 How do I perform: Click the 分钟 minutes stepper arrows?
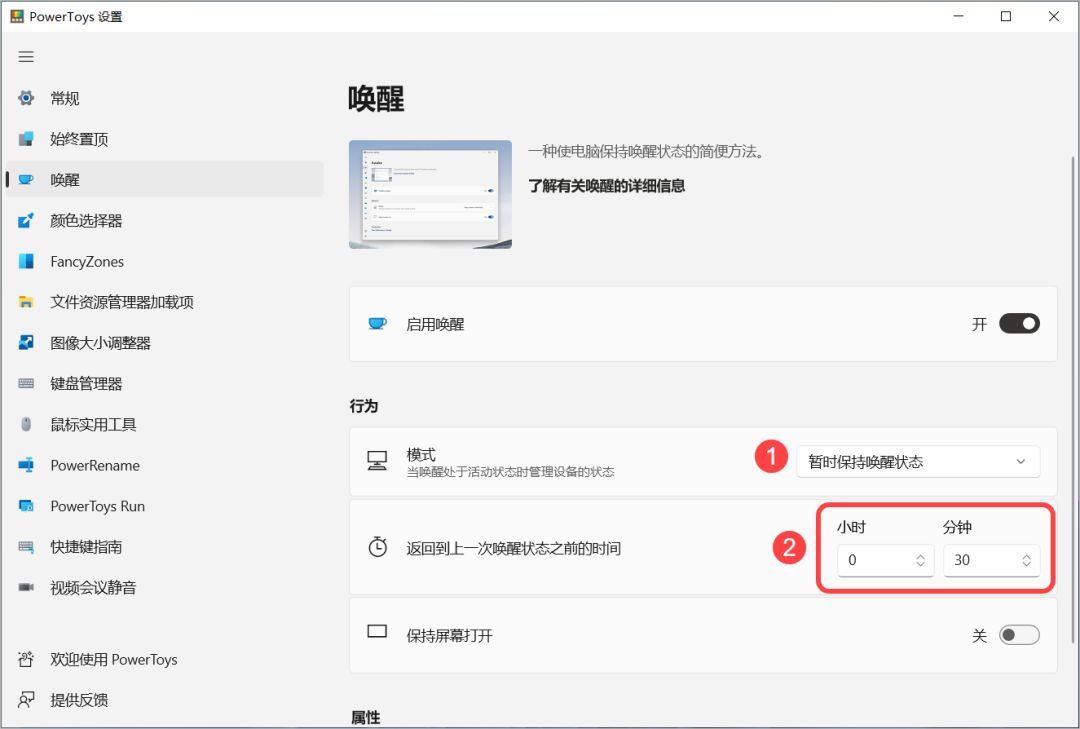pyautogui.click(x=1026, y=560)
